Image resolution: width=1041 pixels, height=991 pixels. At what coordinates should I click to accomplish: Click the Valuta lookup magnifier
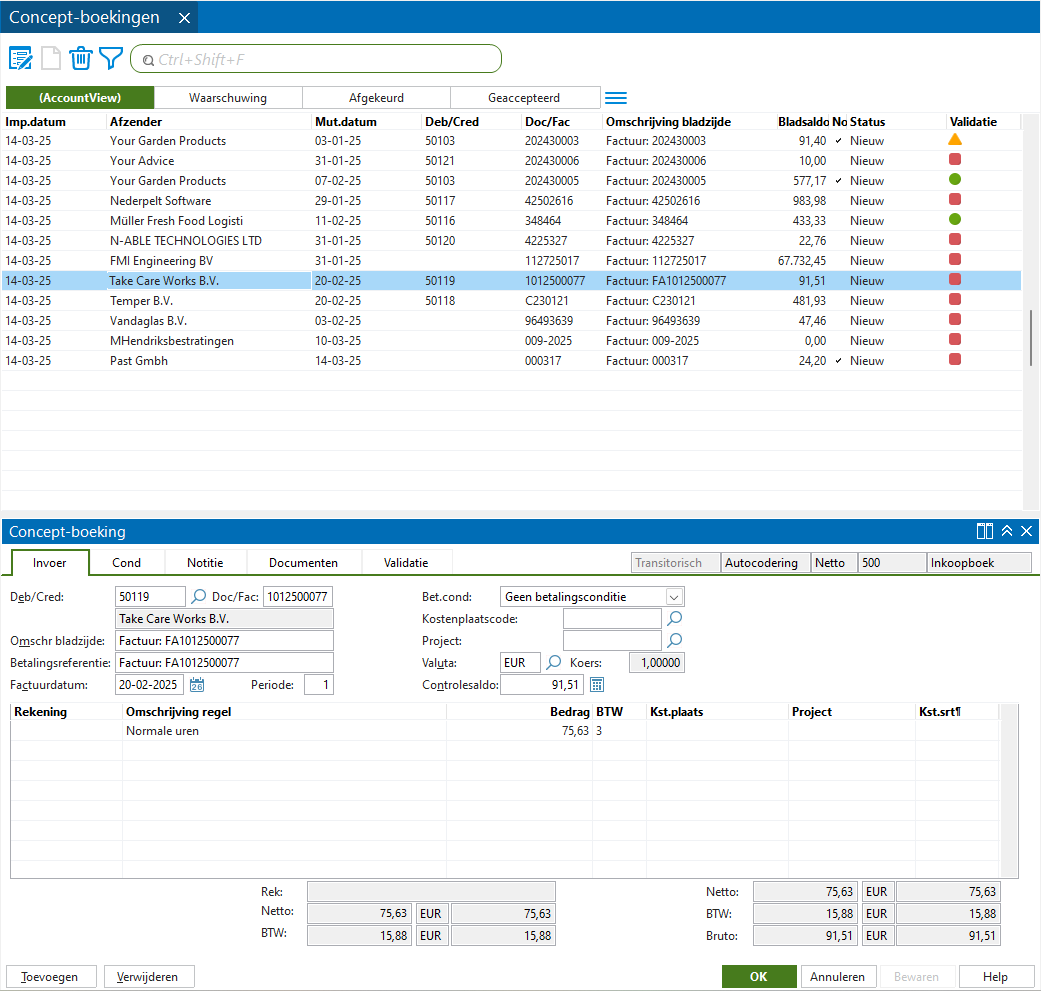553,663
